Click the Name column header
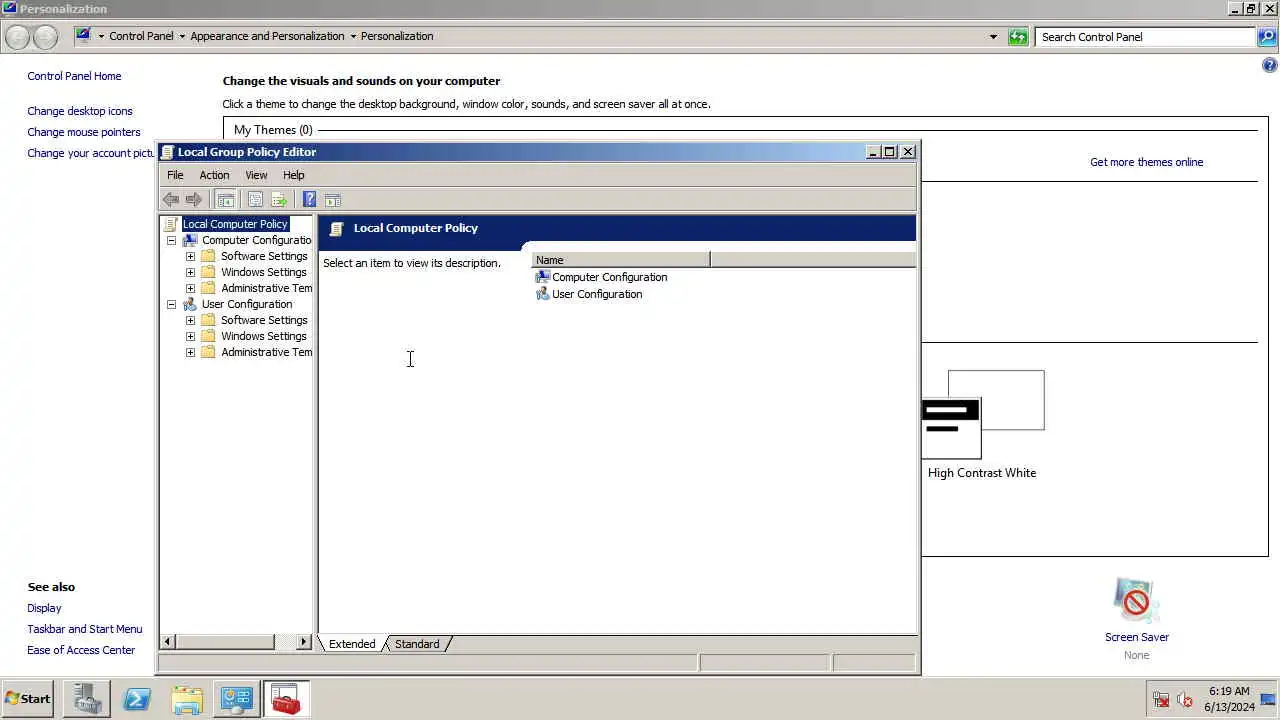The height and width of the screenshot is (720, 1280). tap(620, 260)
